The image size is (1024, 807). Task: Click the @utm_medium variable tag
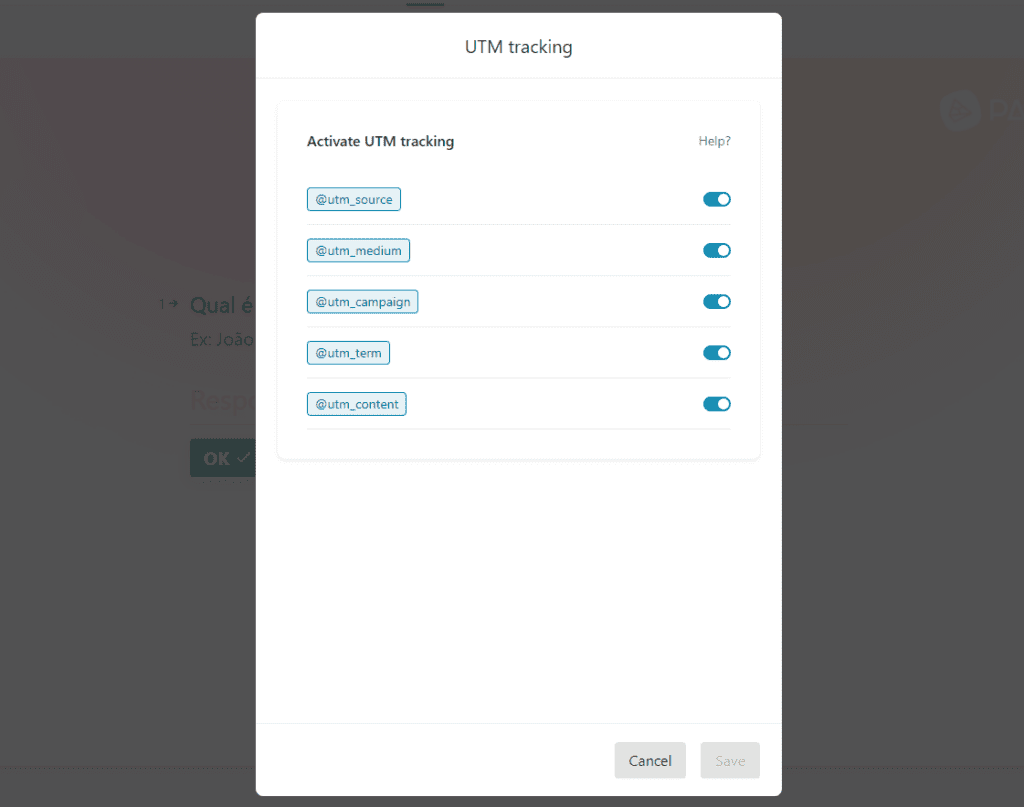coord(358,250)
